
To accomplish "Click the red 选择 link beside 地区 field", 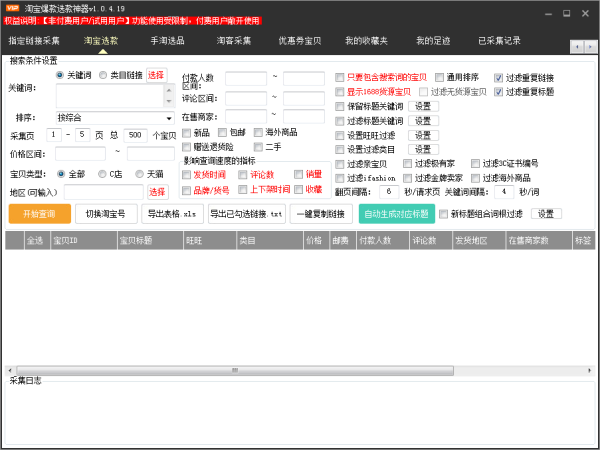I will point(158,191).
